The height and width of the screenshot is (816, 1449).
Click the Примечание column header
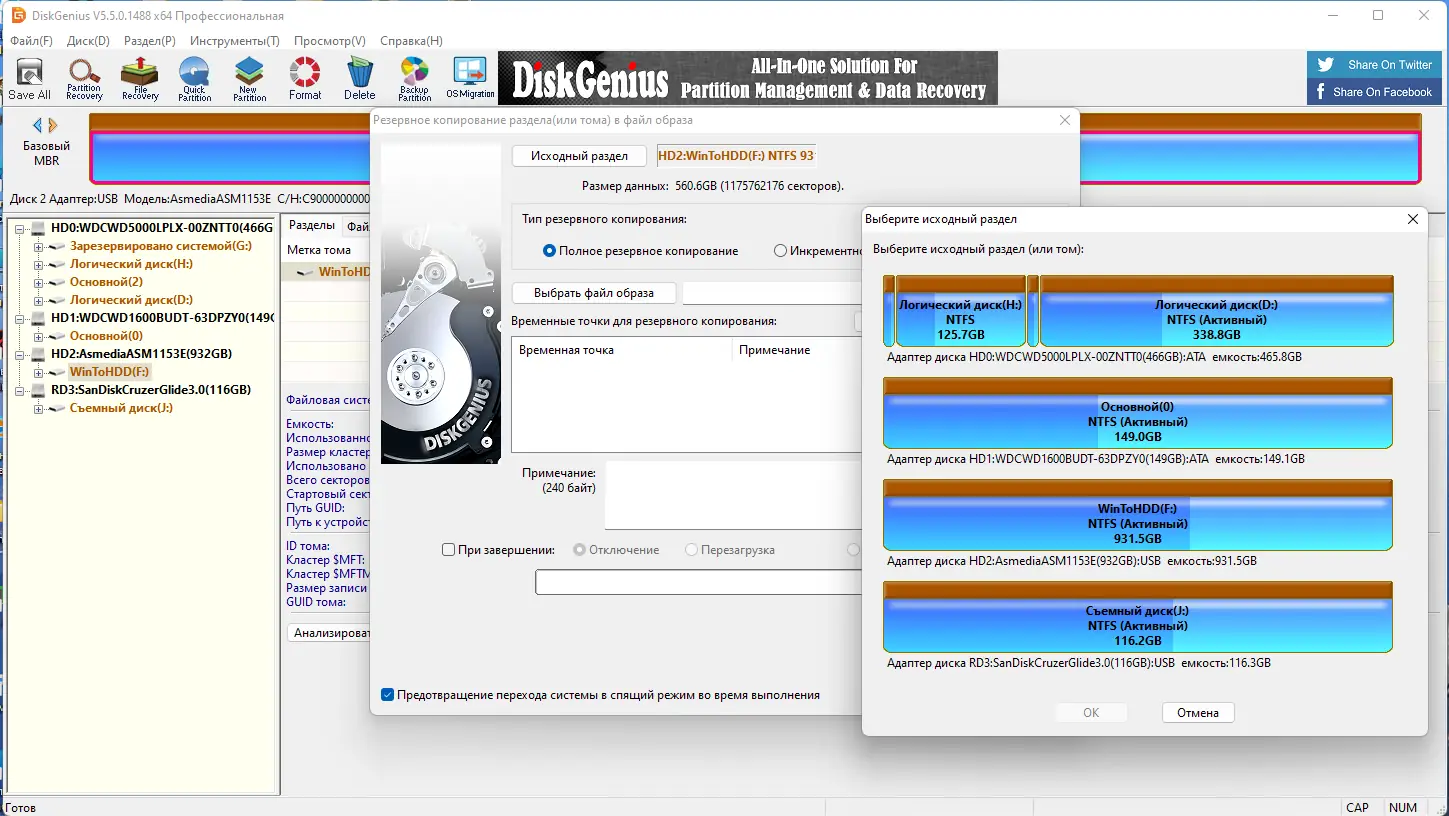(x=797, y=350)
